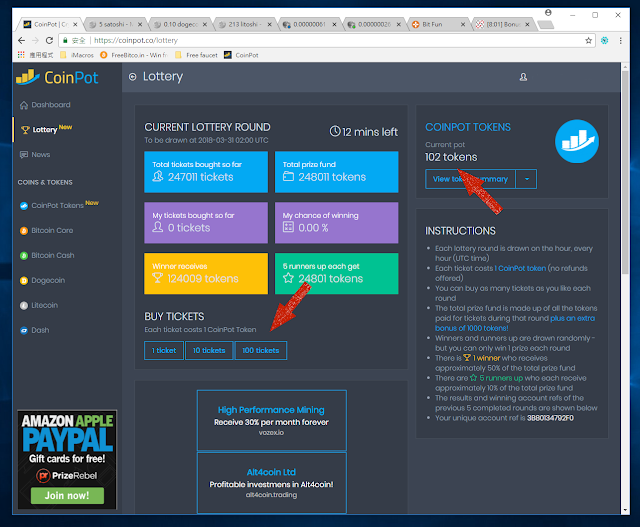The image size is (640, 527).
Task: Click the browser extension icon beside star
Action: coord(604,40)
